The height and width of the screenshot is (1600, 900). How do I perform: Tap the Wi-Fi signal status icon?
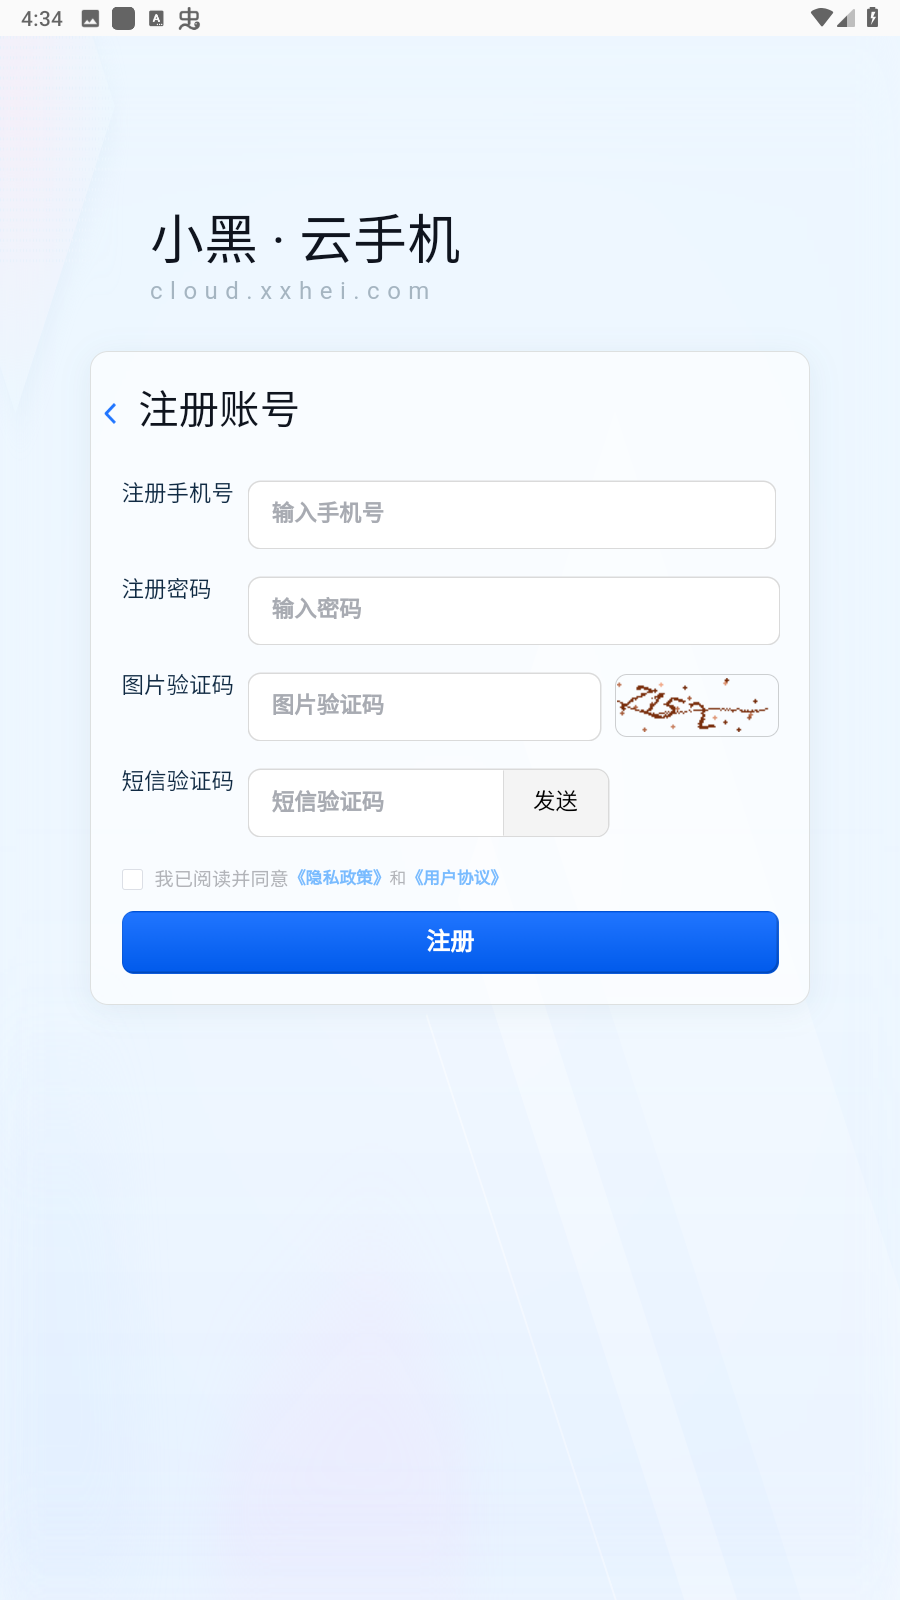pos(821,18)
